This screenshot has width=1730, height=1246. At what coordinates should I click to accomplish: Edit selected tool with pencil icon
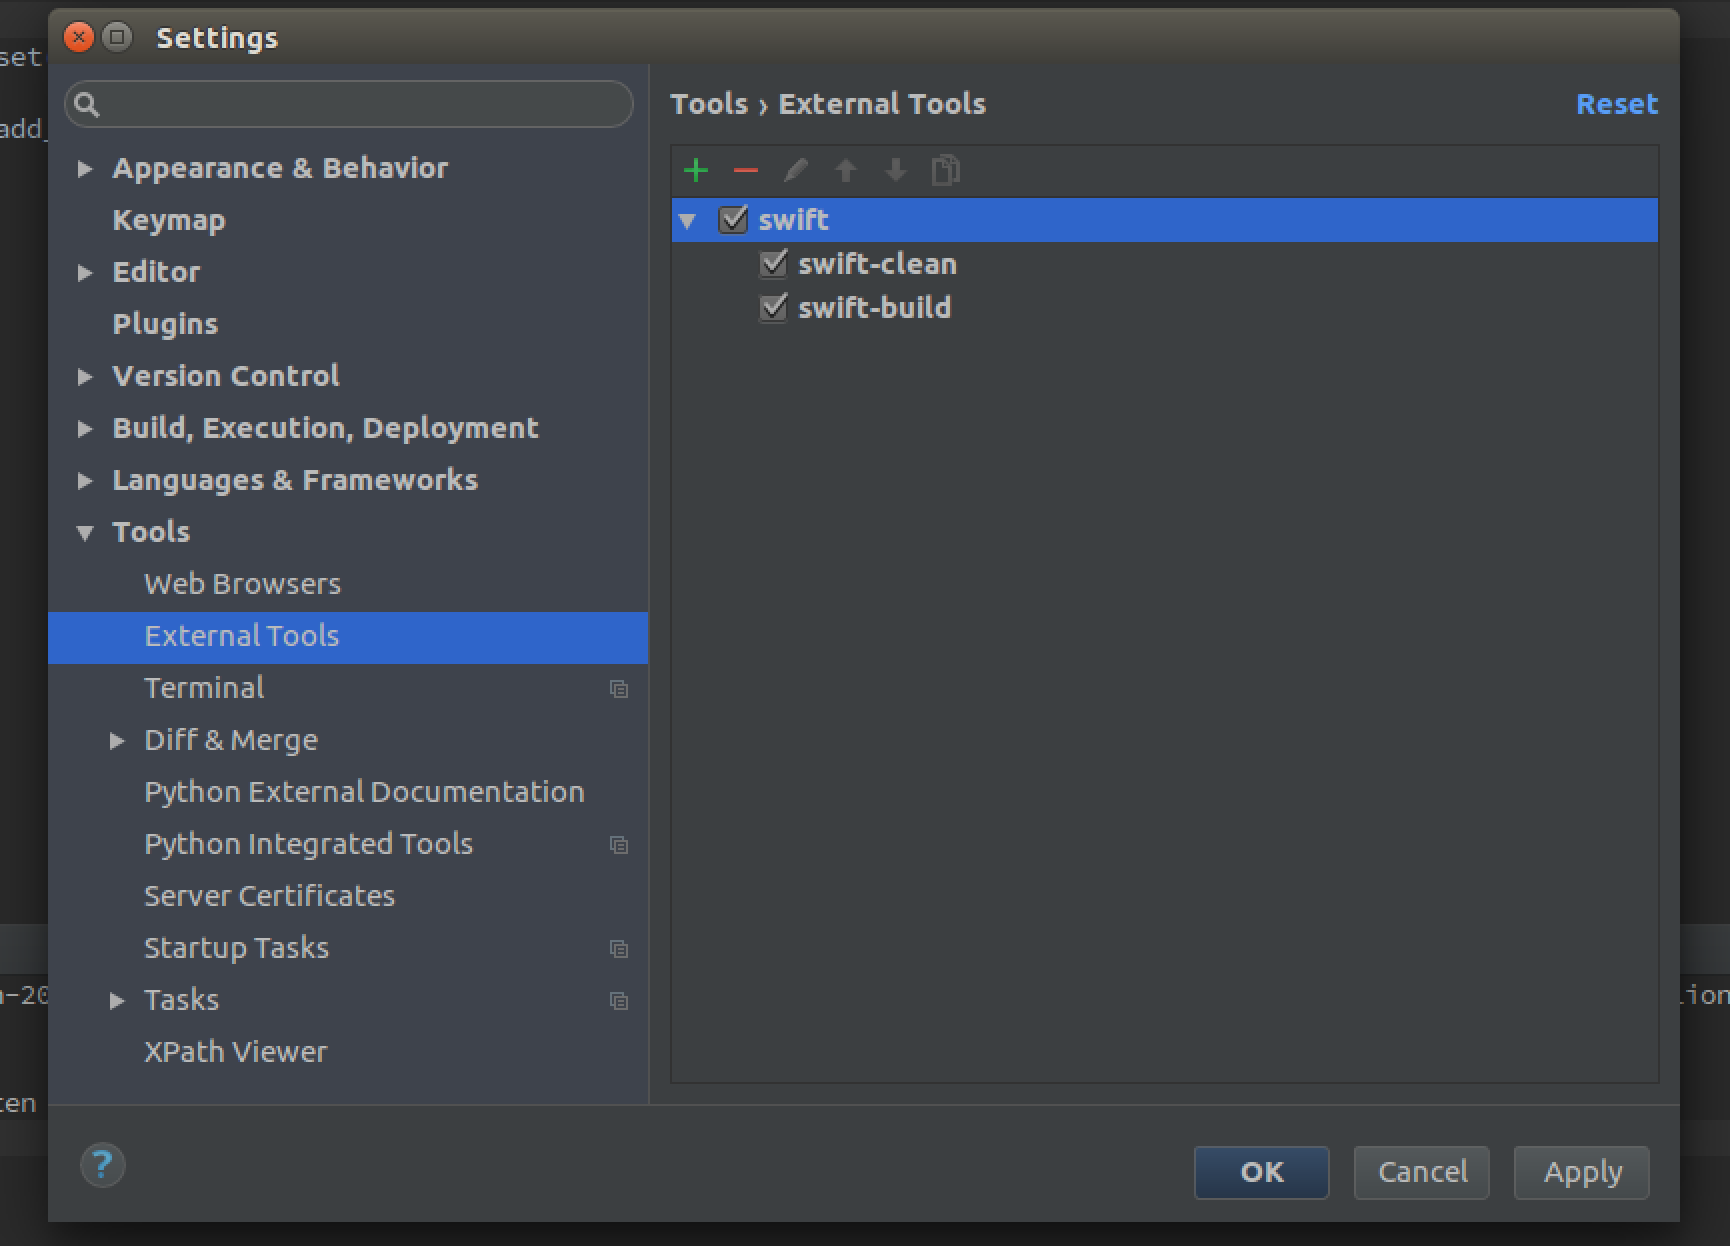[x=796, y=170]
